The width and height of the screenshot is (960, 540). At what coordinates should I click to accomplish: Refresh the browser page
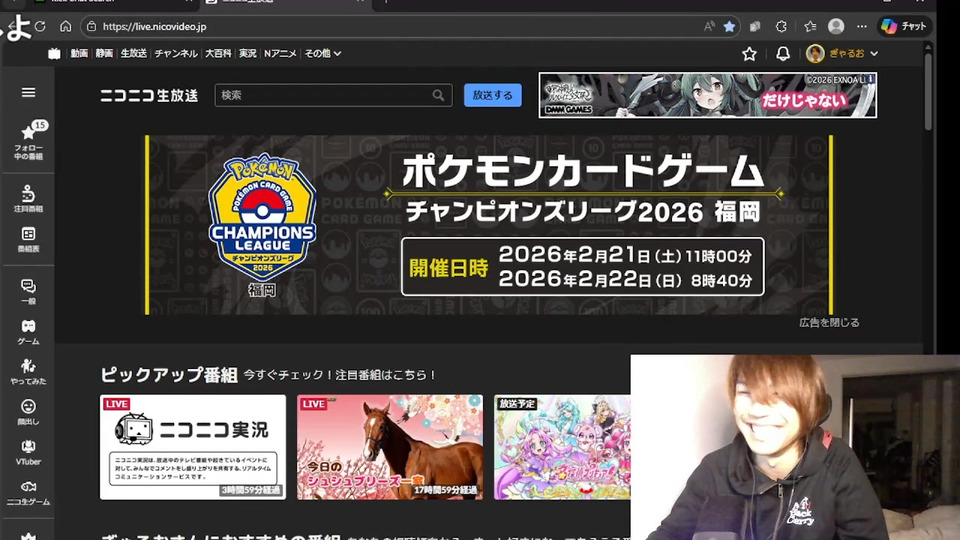point(40,26)
